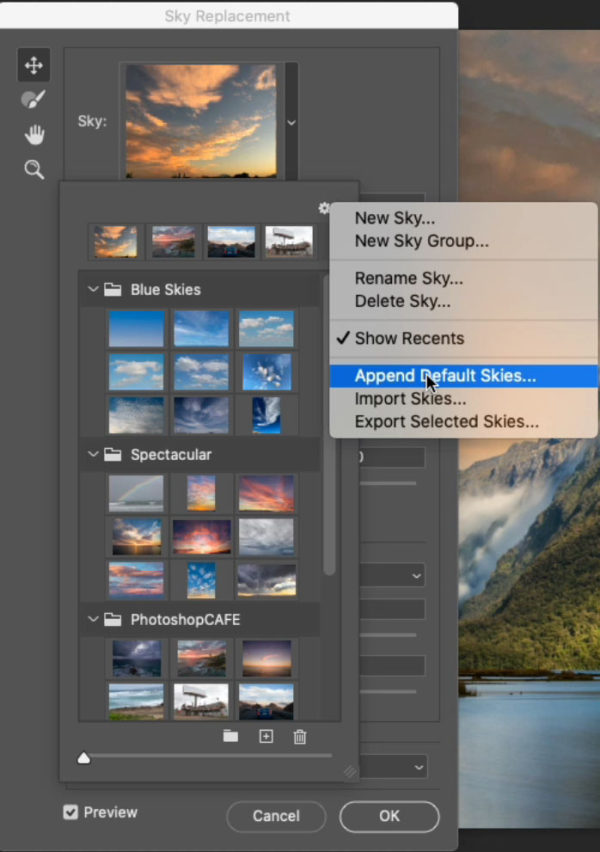Image resolution: width=600 pixels, height=852 pixels.
Task: Choose Delete Sky... from the menu
Action: click(x=464, y=301)
